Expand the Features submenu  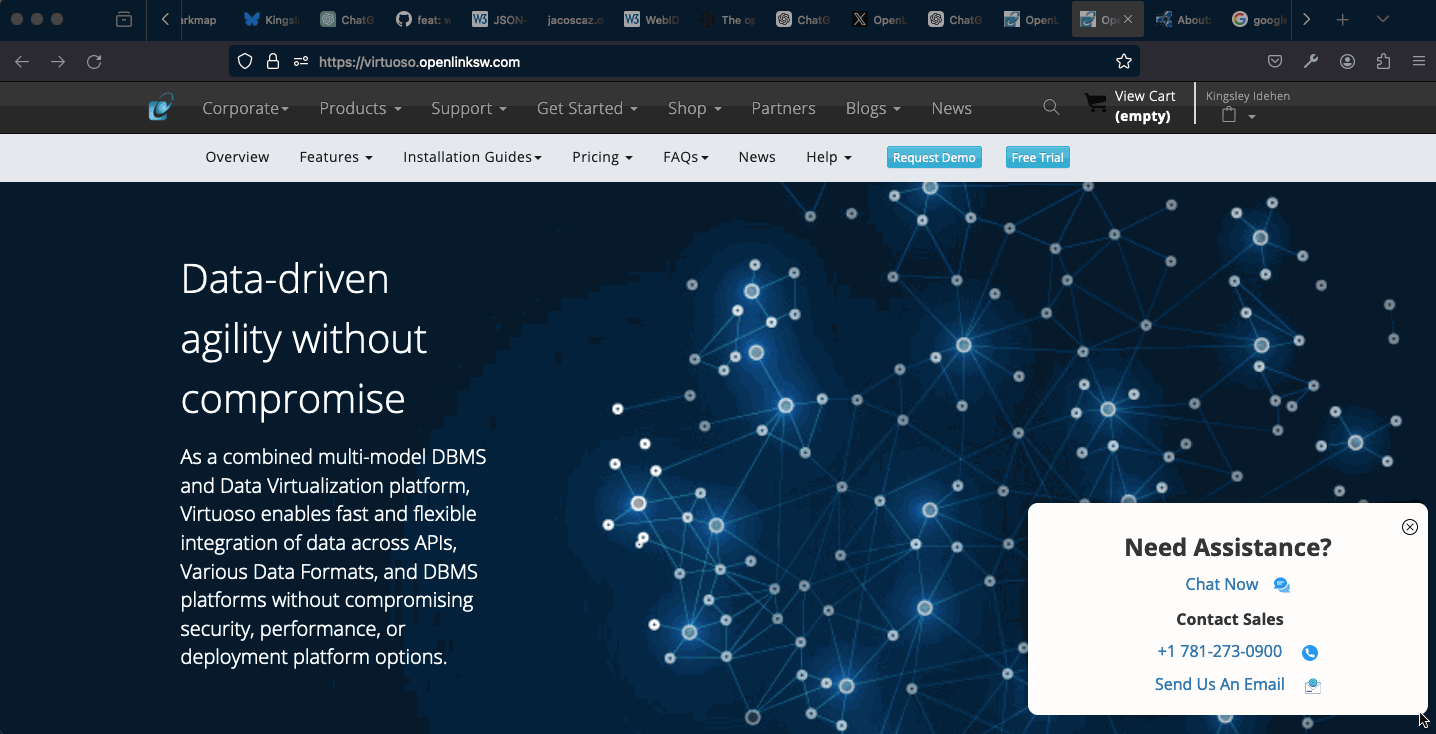[x=336, y=157]
